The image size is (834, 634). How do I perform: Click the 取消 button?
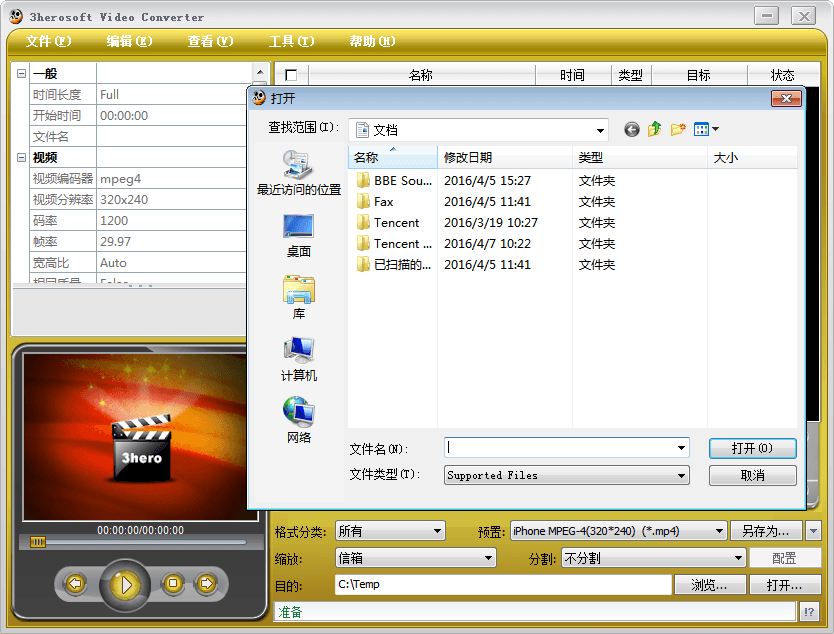tap(753, 476)
